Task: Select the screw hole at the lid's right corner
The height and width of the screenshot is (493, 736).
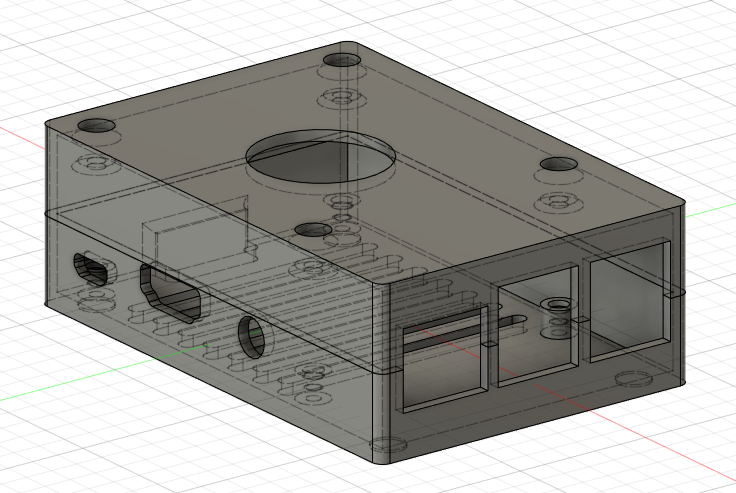Action: pyautogui.click(x=559, y=164)
